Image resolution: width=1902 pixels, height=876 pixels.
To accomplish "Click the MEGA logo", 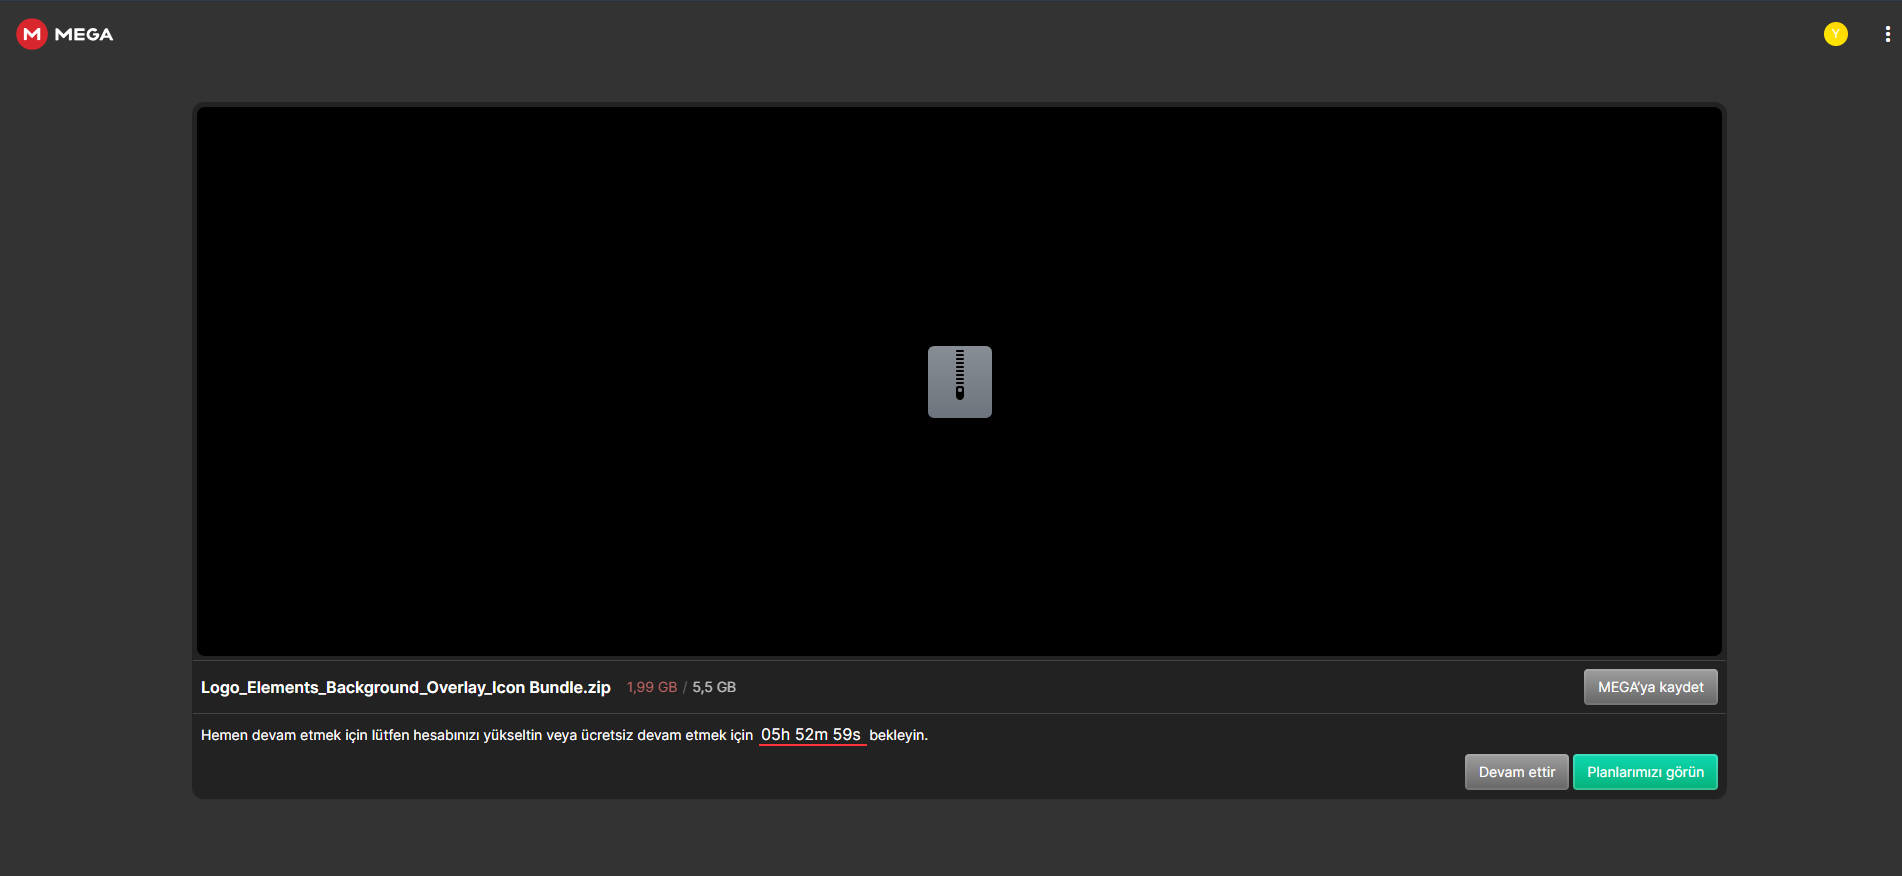I will [x=65, y=34].
